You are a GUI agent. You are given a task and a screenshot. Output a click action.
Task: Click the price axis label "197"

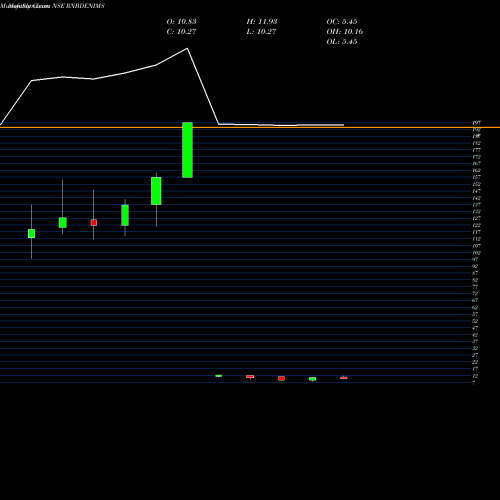476,123
